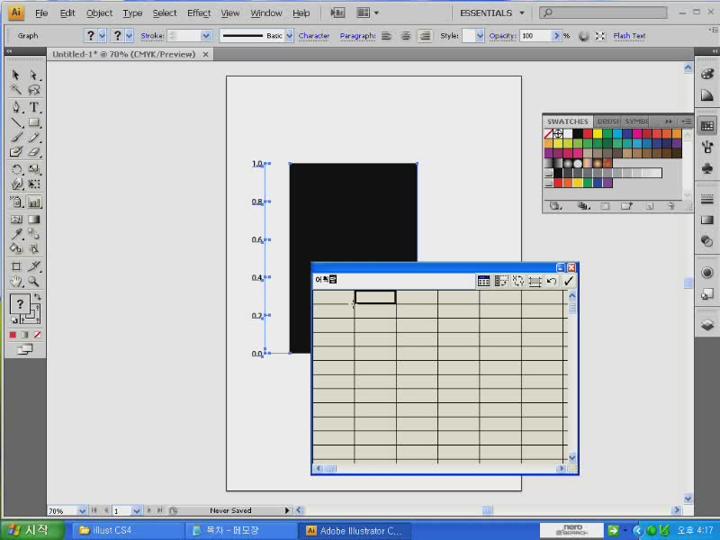Screen dimensions: 720x540
Task: Click the Stroke link label
Action: pyautogui.click(x=152, y=36)
